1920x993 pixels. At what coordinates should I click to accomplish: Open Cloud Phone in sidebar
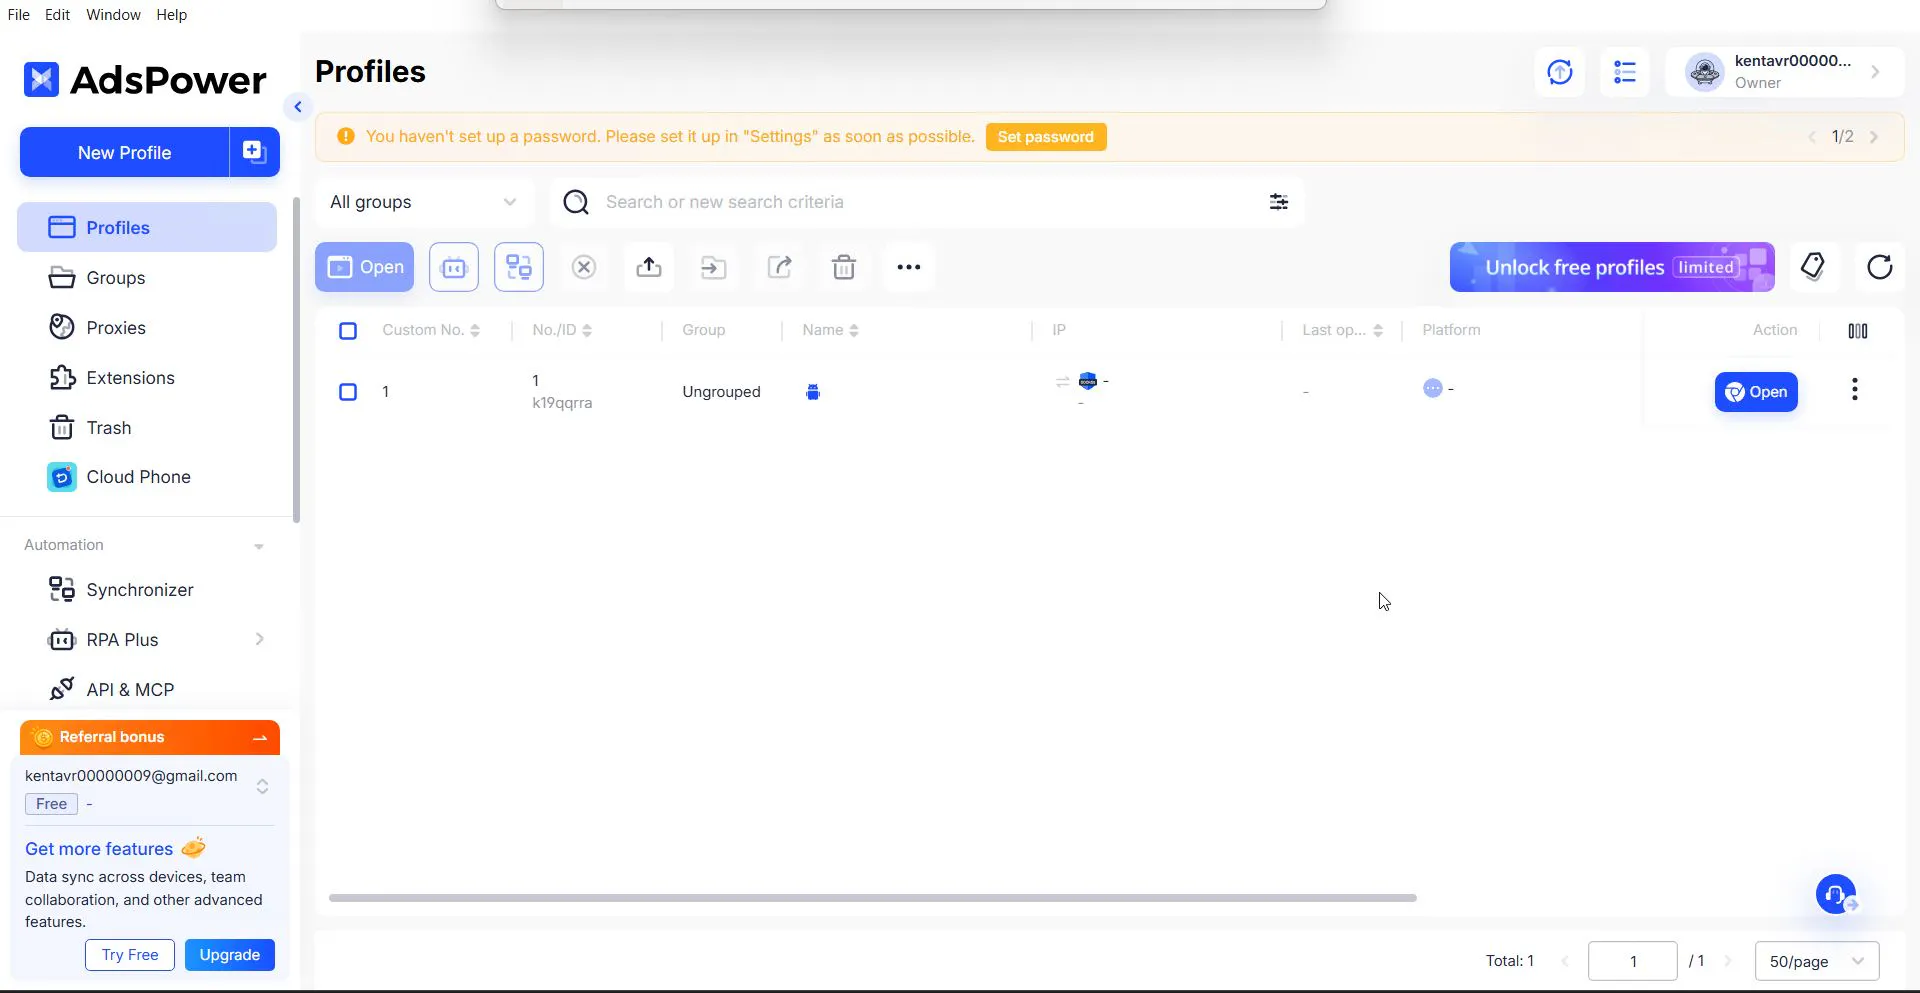(x=147, y=477)
